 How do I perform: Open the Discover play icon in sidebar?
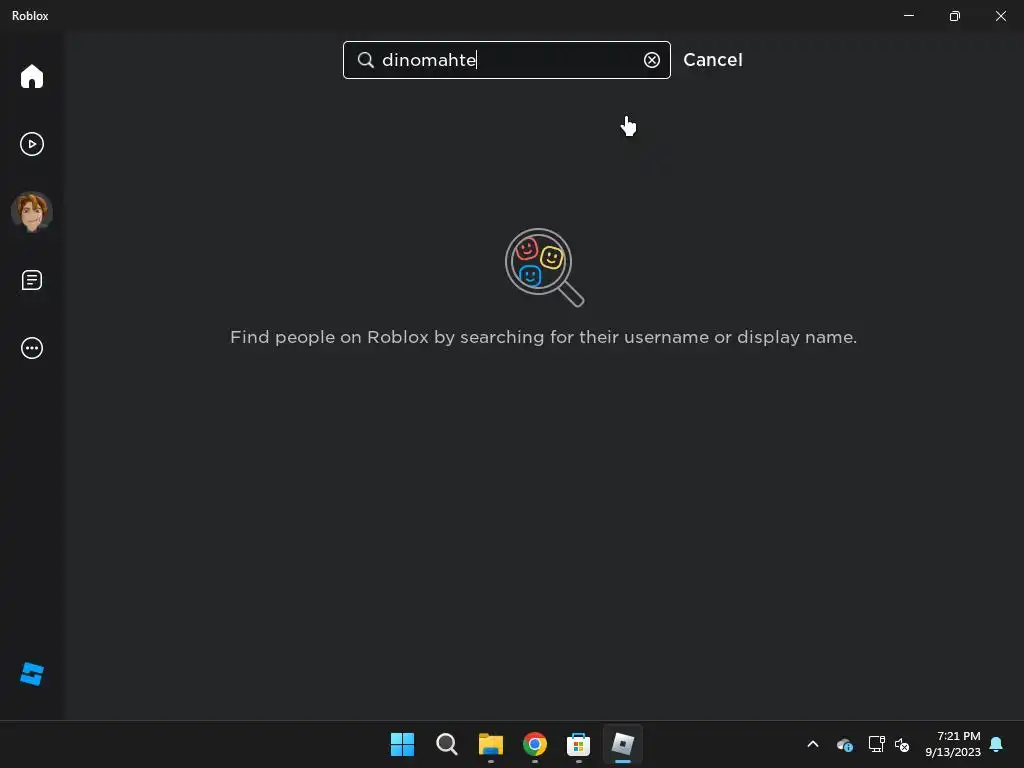point(31,144)
